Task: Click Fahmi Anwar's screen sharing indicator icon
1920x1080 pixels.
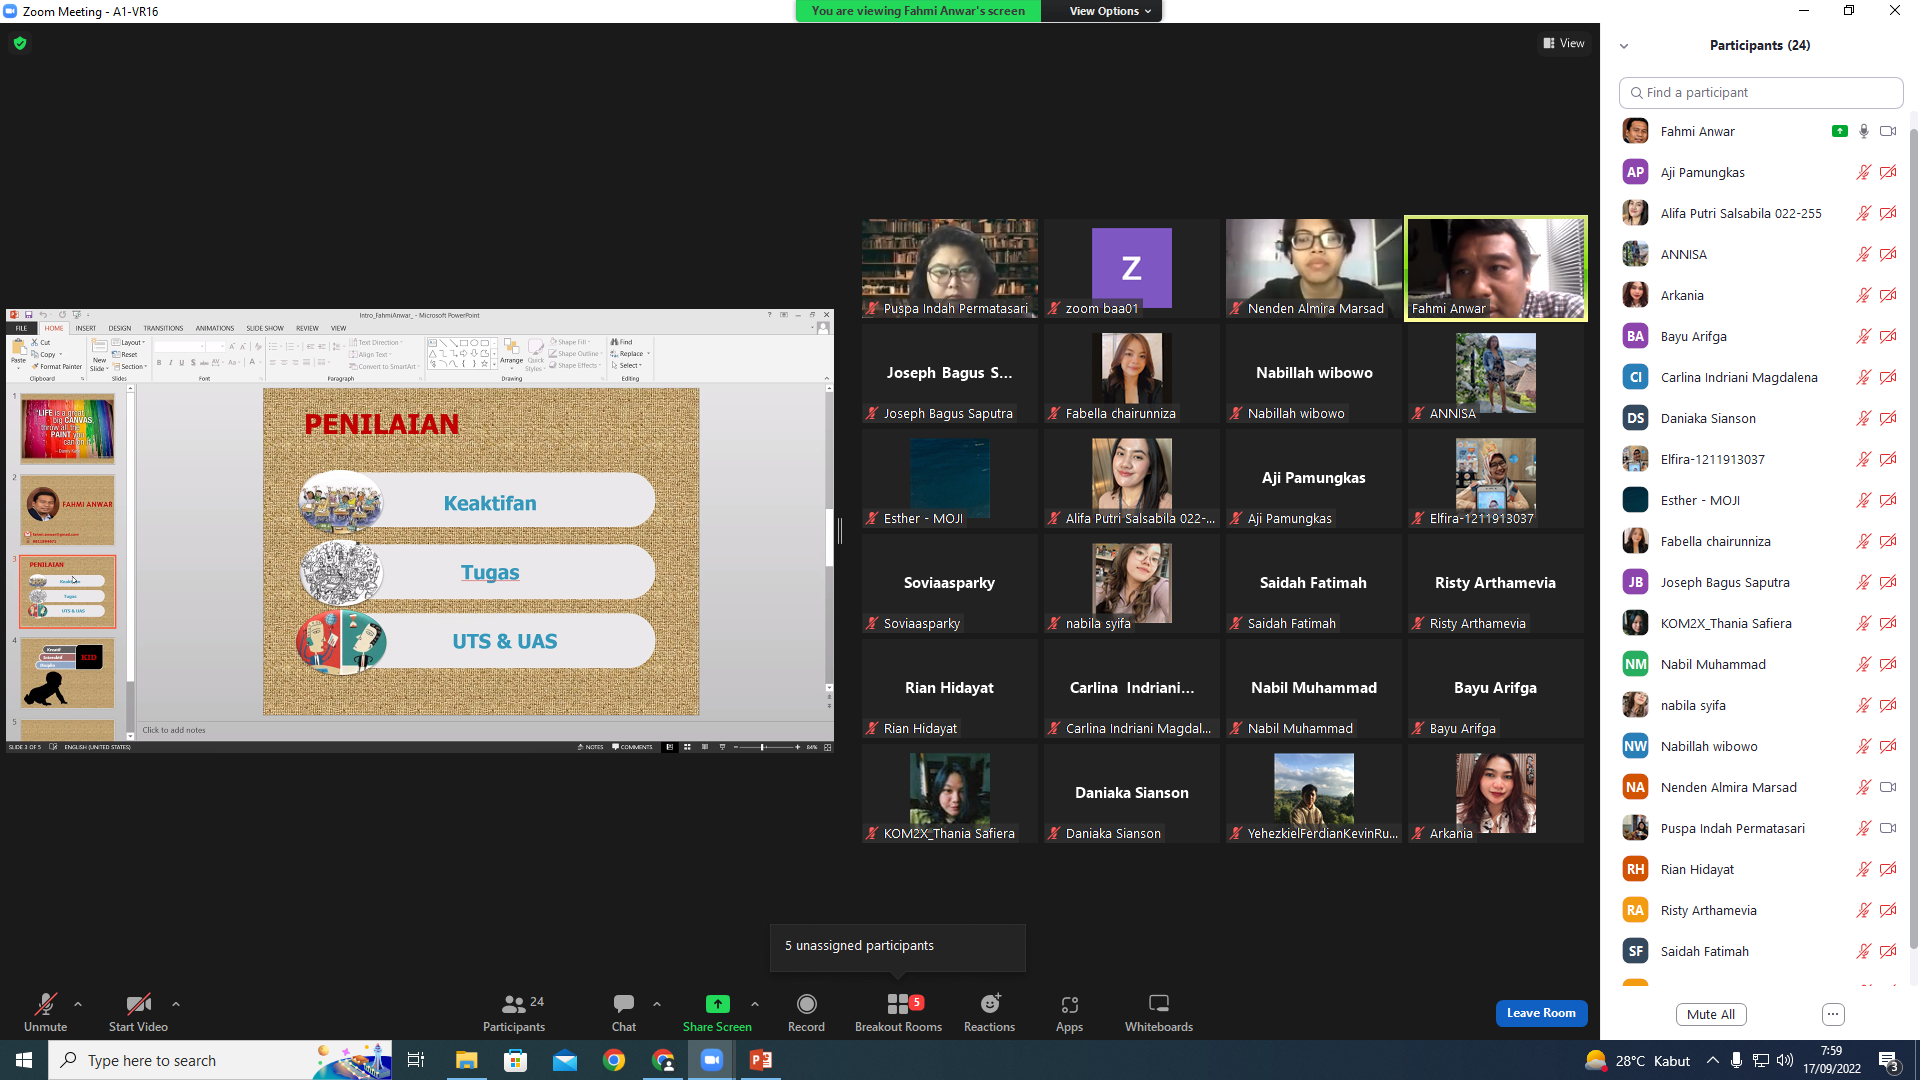Action: tap(1840, 131)
